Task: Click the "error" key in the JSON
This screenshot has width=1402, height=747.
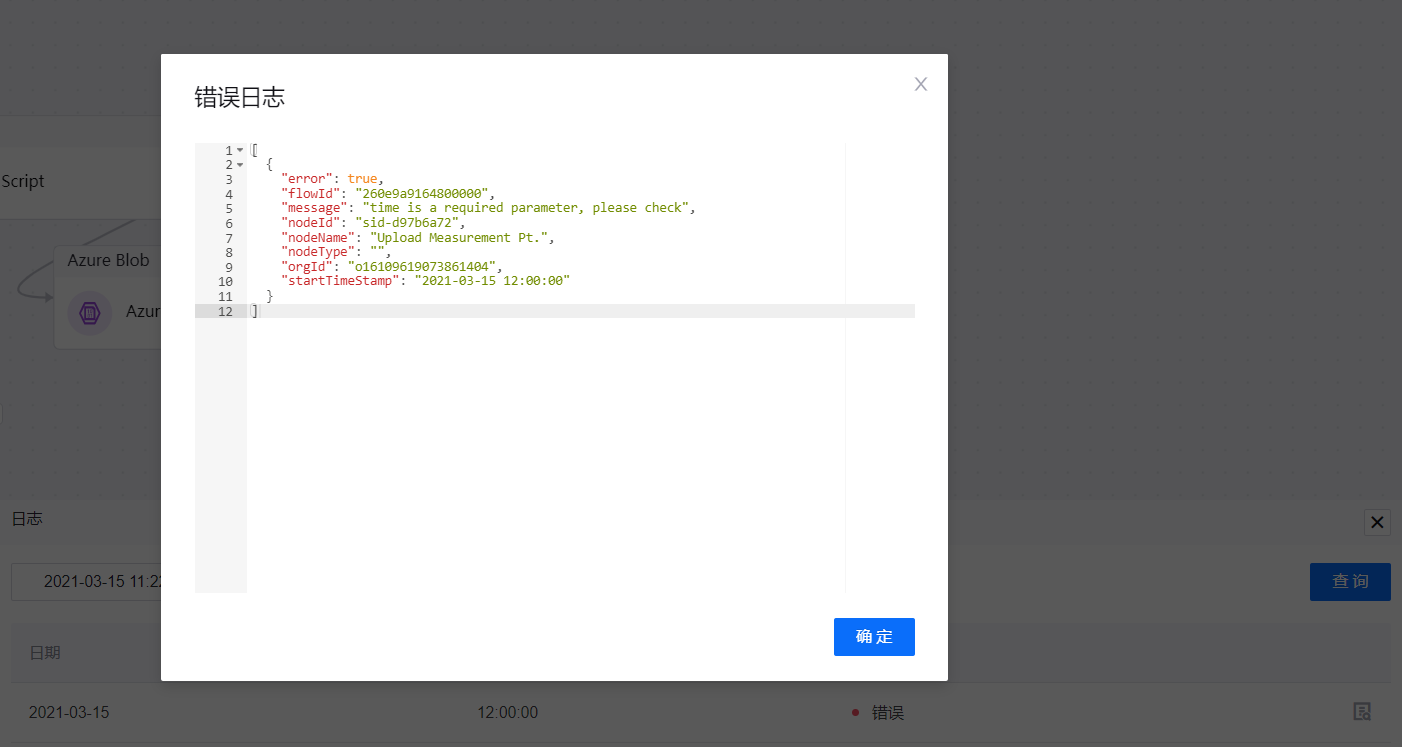Action: coord(307,179)
